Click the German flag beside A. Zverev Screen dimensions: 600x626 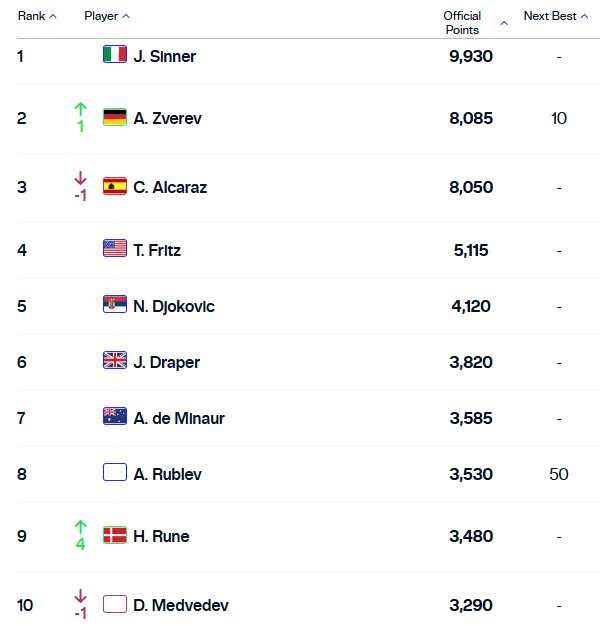pos(114,118)
